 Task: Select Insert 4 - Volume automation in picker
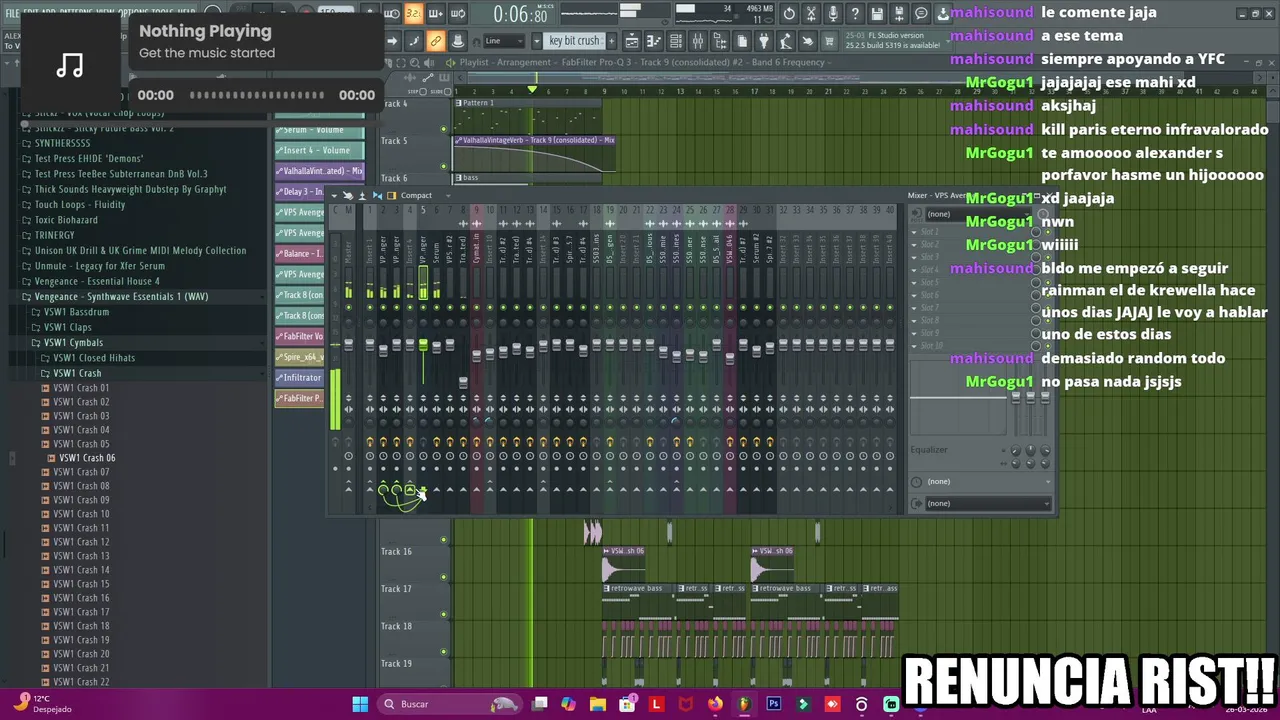pos(320,150)
